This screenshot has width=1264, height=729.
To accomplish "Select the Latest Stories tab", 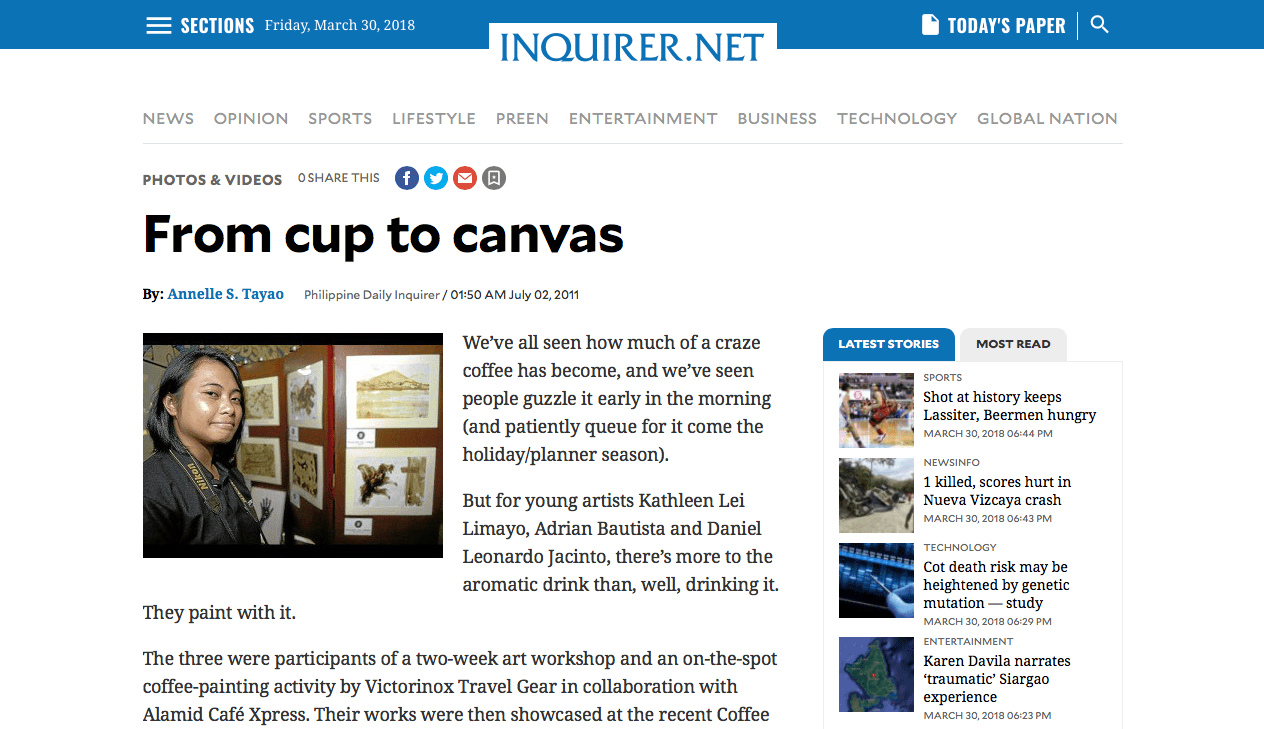I will pyautogui.click(x=888, y=344).
